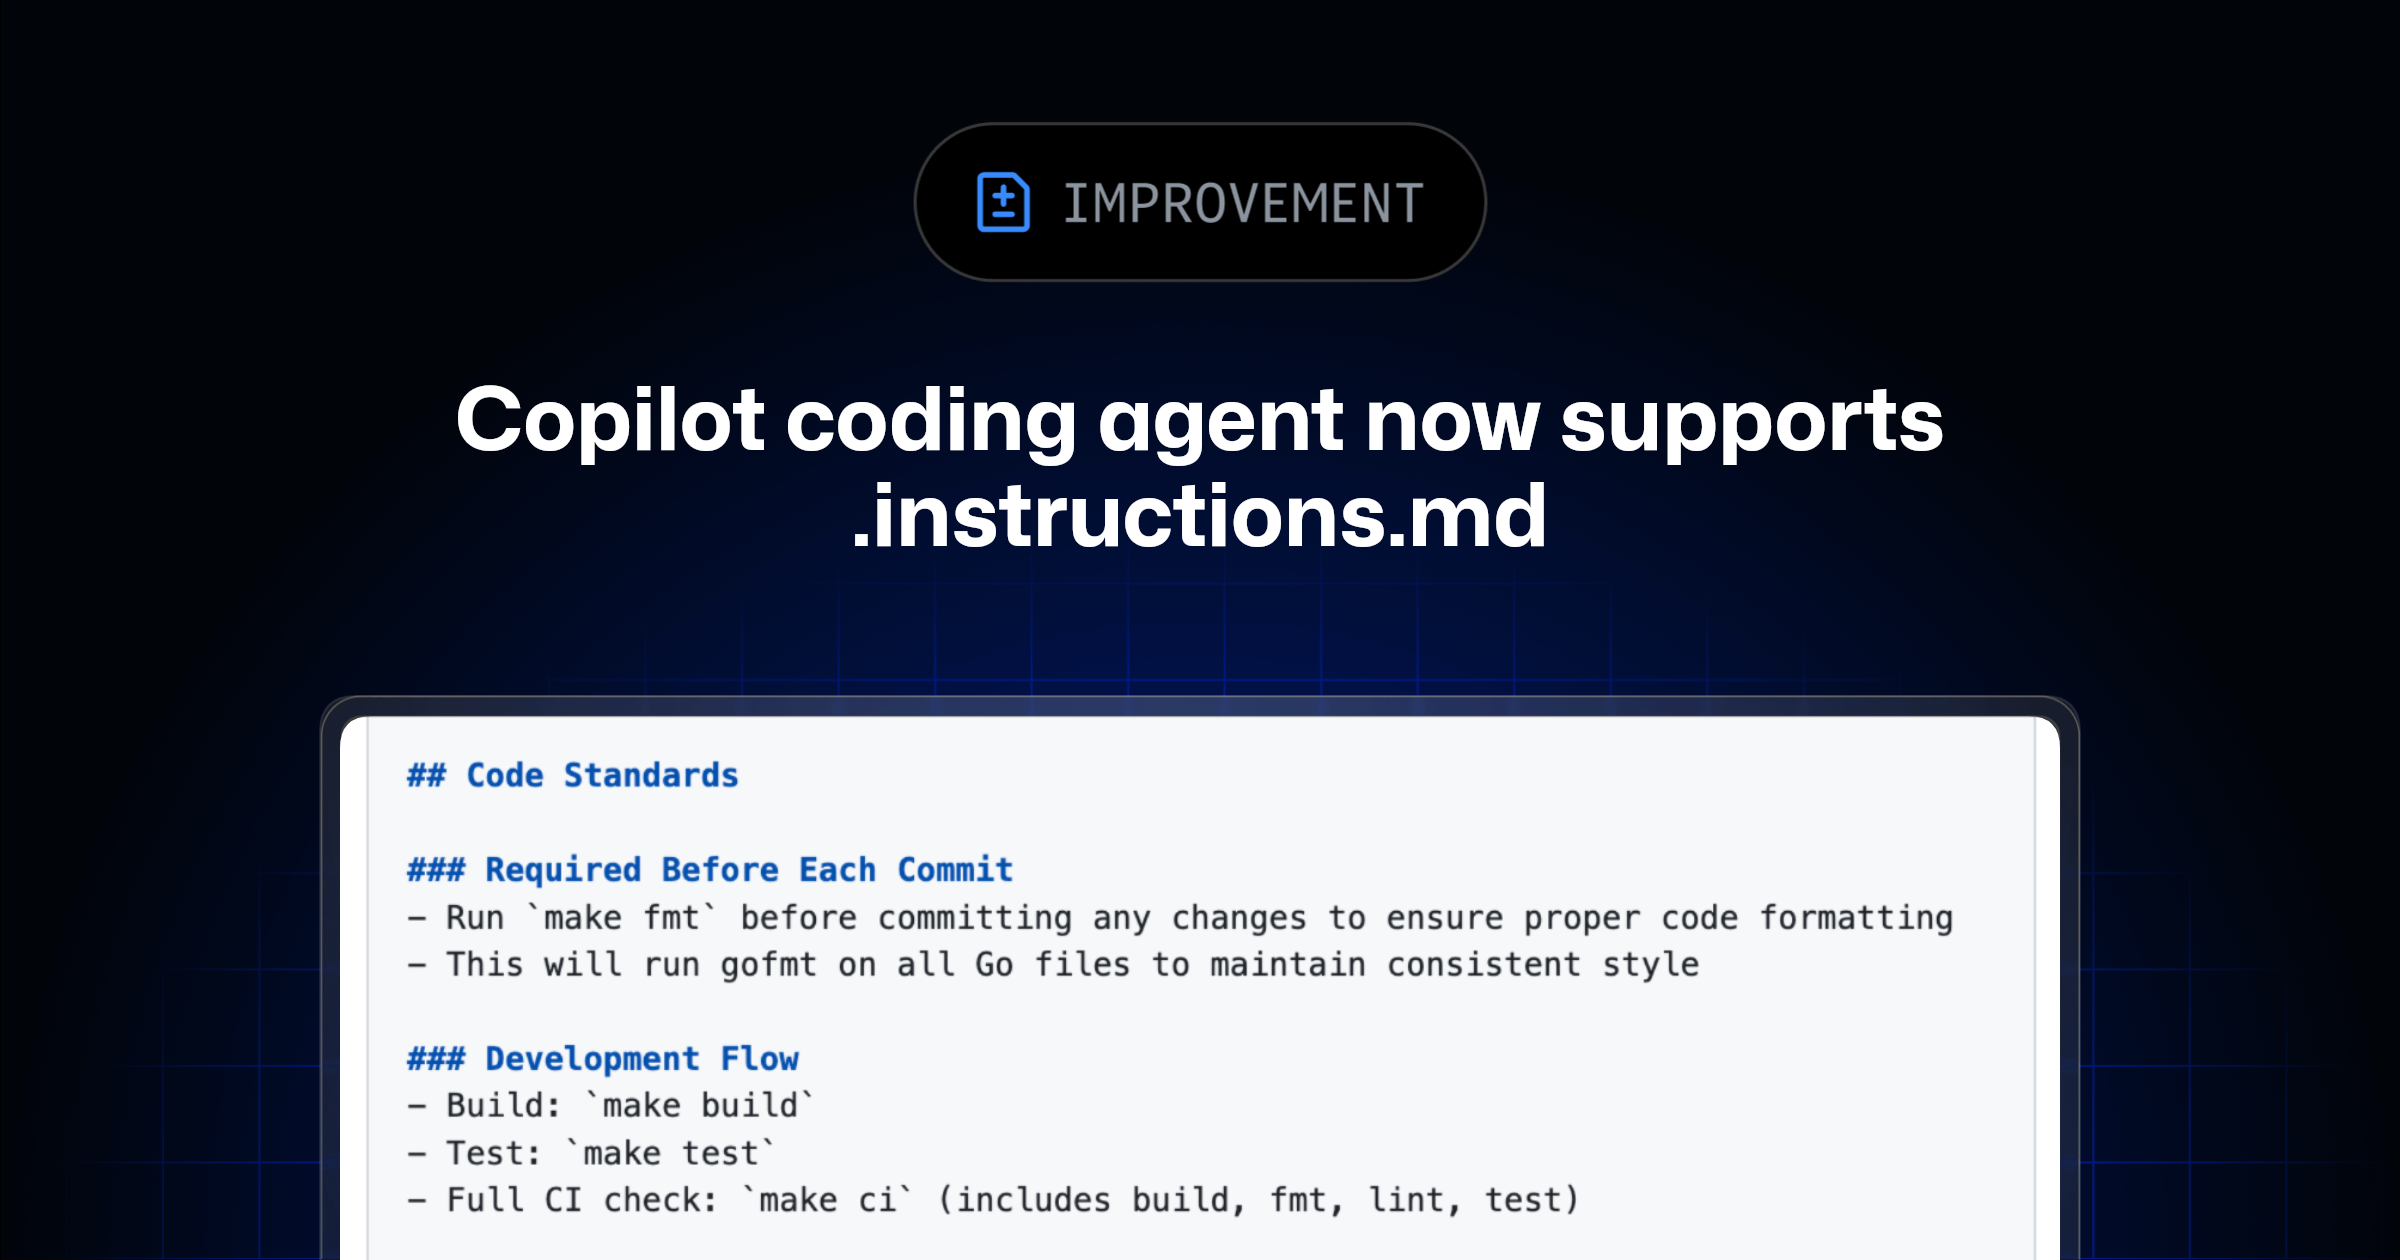Click the "###" marker before Required Before

(x=436, y=869)
